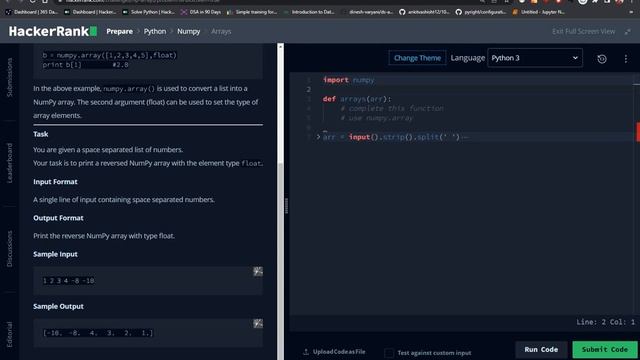Click the Run Code button
The image size is (640, 360).
(x=541, y=350)
